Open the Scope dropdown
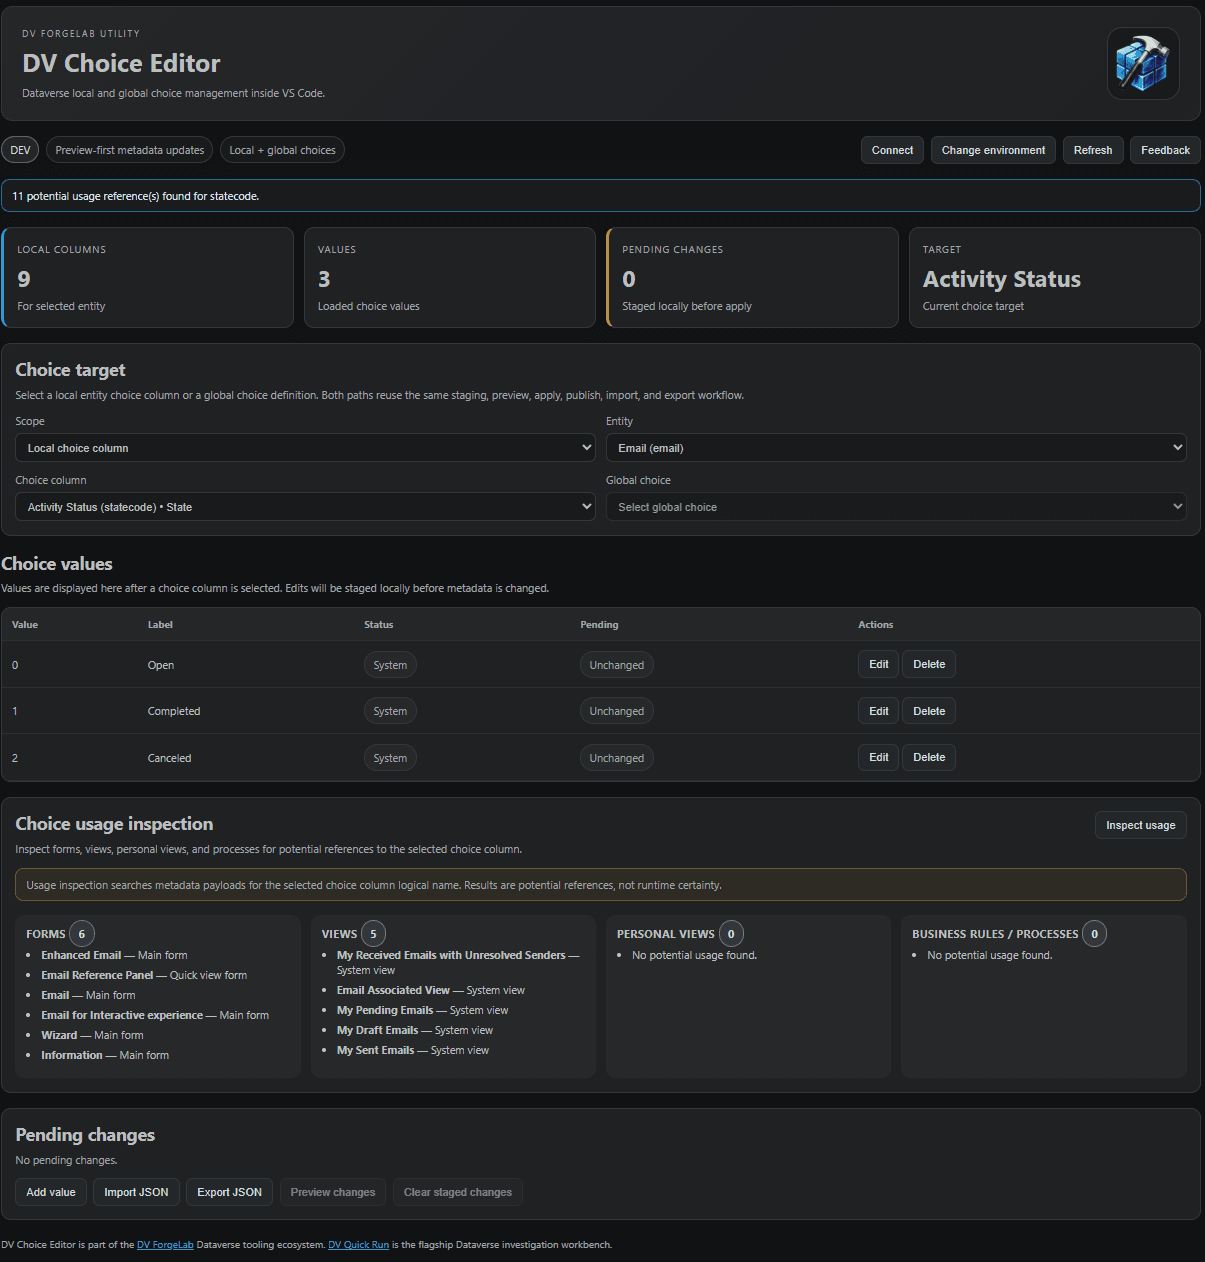1205x1262 pixels. click(305, 448)
